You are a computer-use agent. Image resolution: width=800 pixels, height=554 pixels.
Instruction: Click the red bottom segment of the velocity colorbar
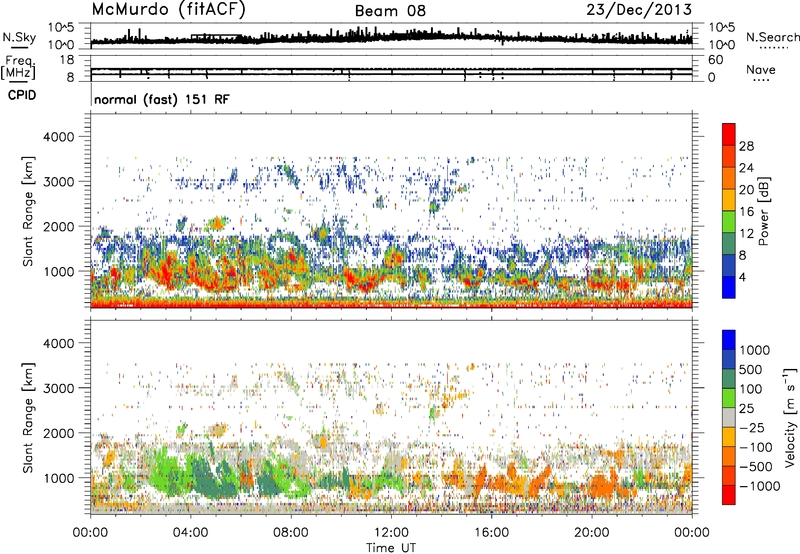click(x=729, y=495)
